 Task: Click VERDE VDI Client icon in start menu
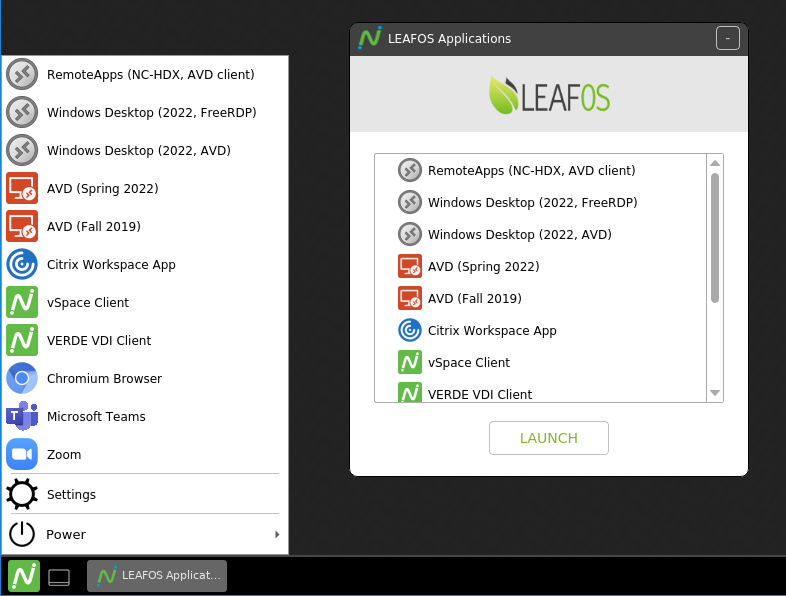(22, 340)
